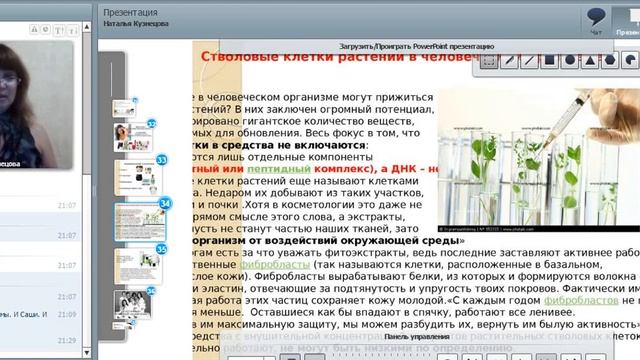Select the rectangle shape tool
Screen dimensions: 640x360
point(549,60)
